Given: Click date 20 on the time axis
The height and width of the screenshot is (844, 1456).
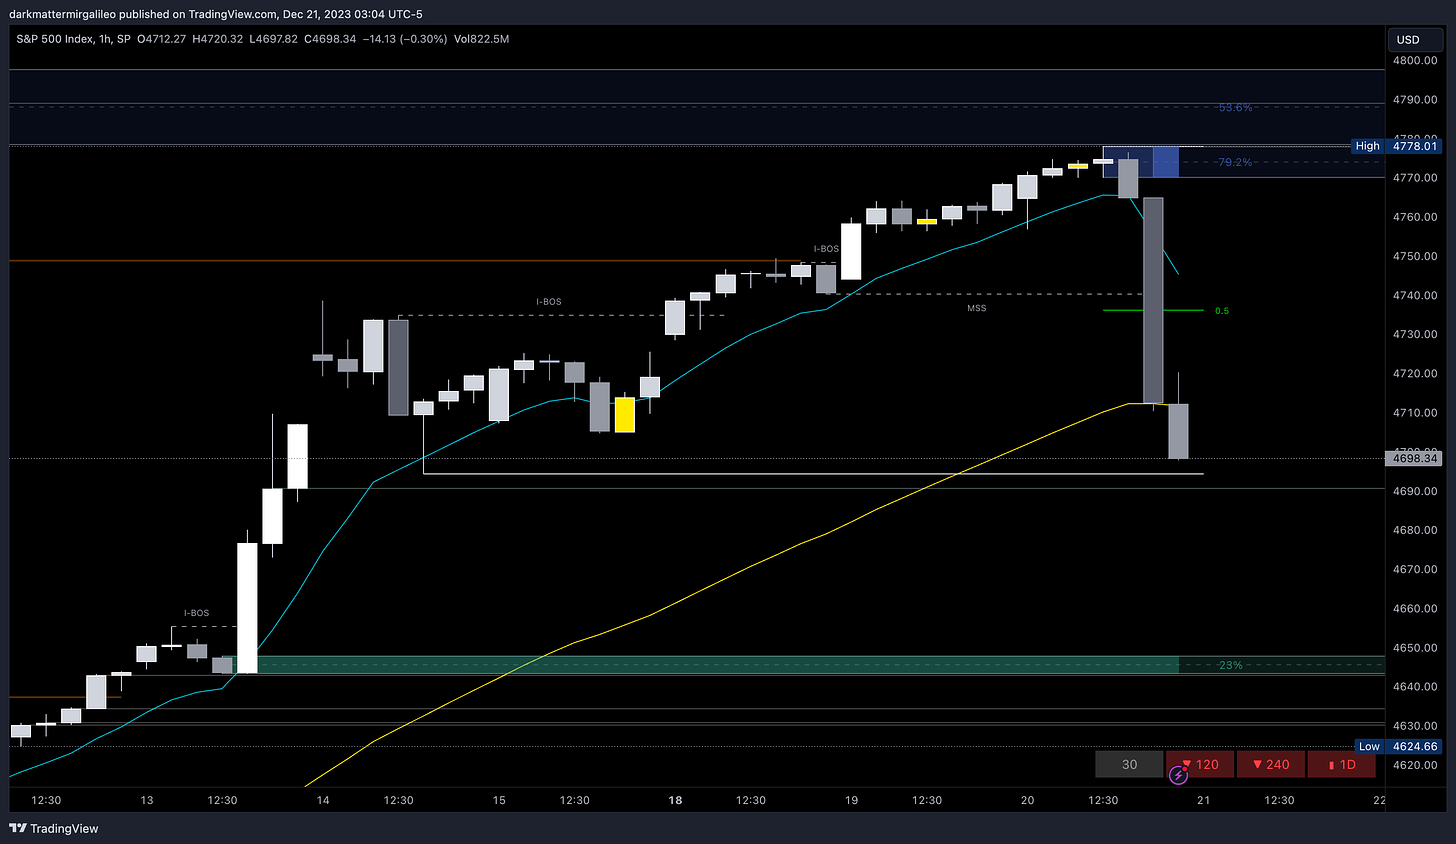Looking at the screenshot, I should click(x=1028, y=800).
